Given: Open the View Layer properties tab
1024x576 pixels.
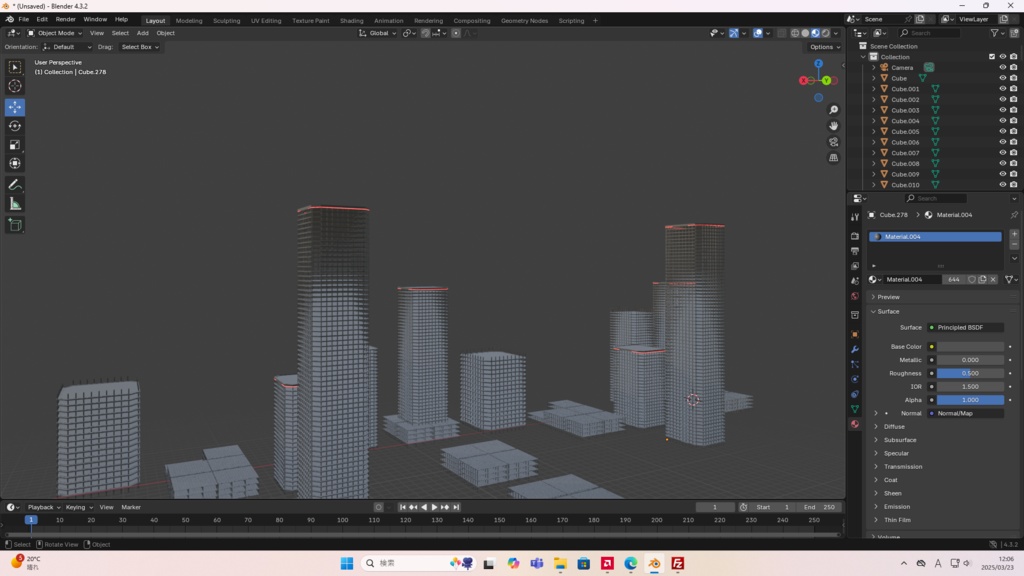Looking at the screenshot, I should tap(855, 266).
